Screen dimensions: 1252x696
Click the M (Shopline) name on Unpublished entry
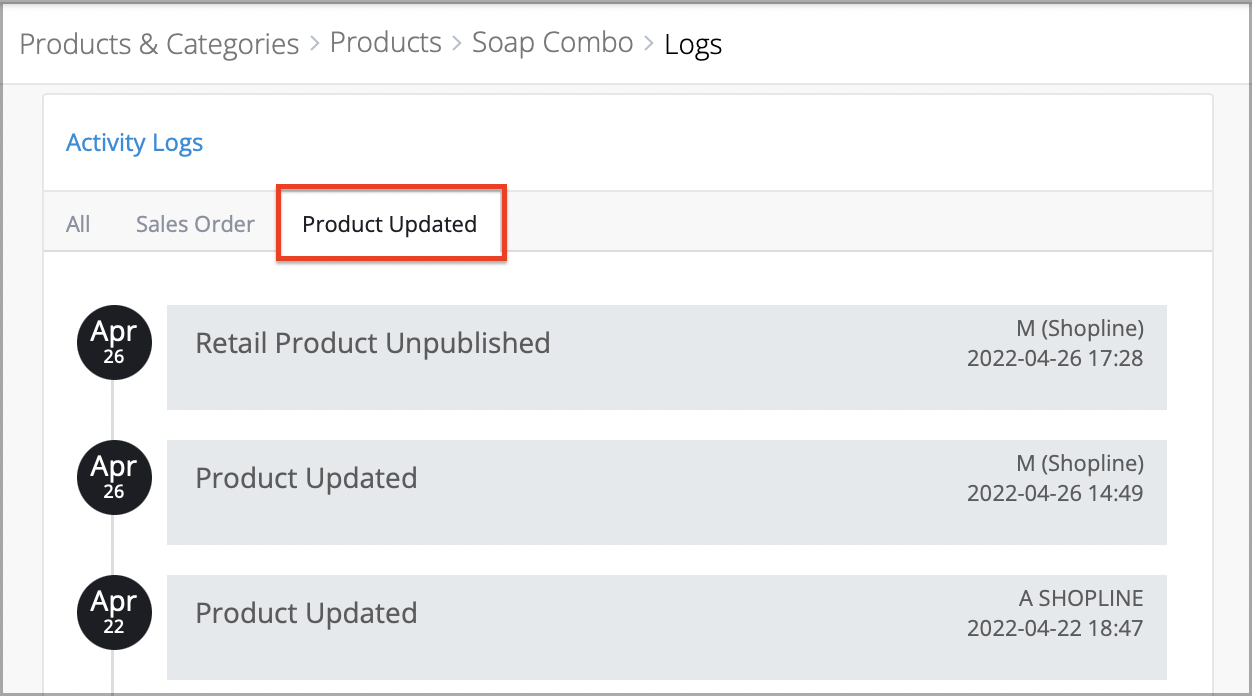pos(1079,328)
